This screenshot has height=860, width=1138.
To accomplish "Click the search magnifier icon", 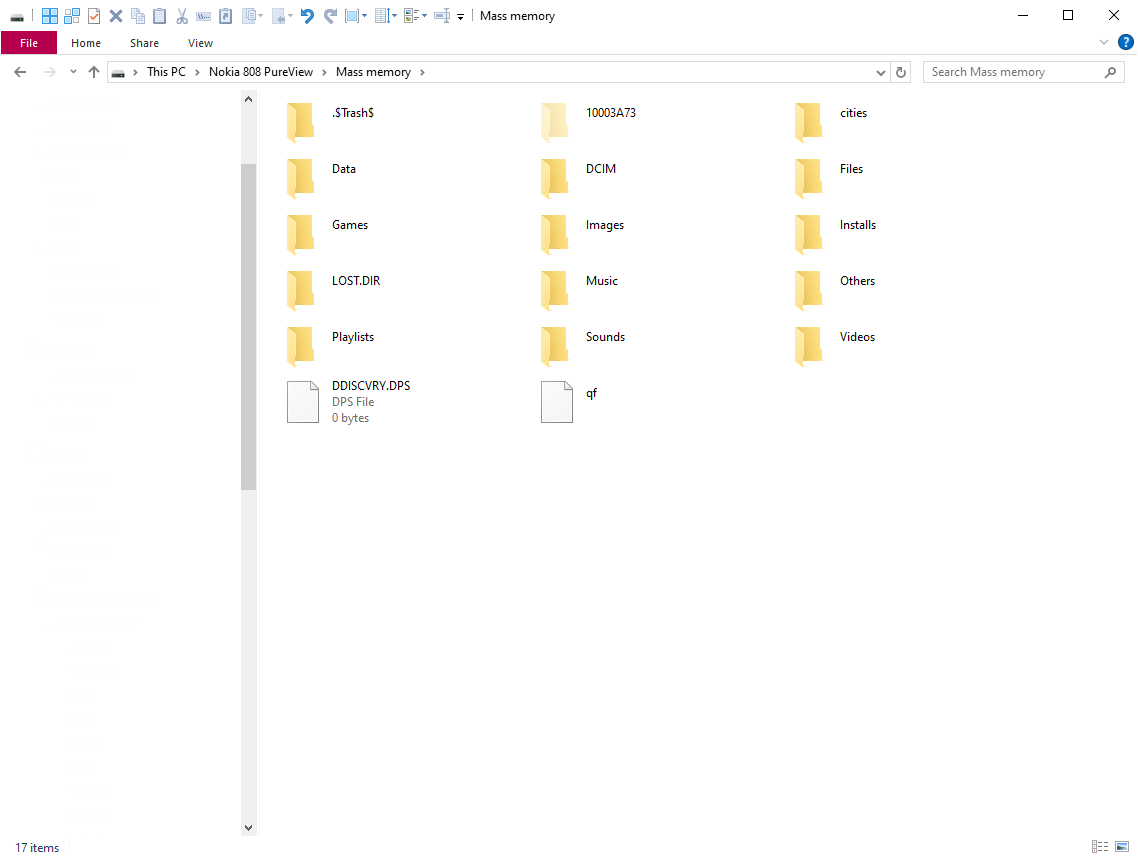I will (1110, 72).
